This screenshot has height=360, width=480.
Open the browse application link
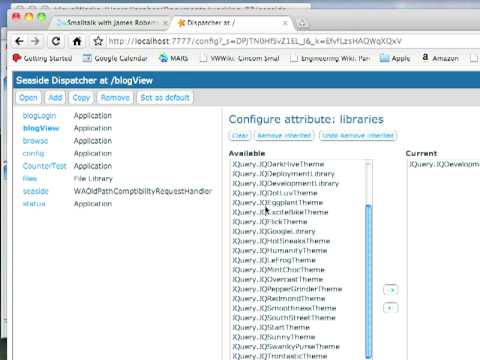[x=35, y=141]
